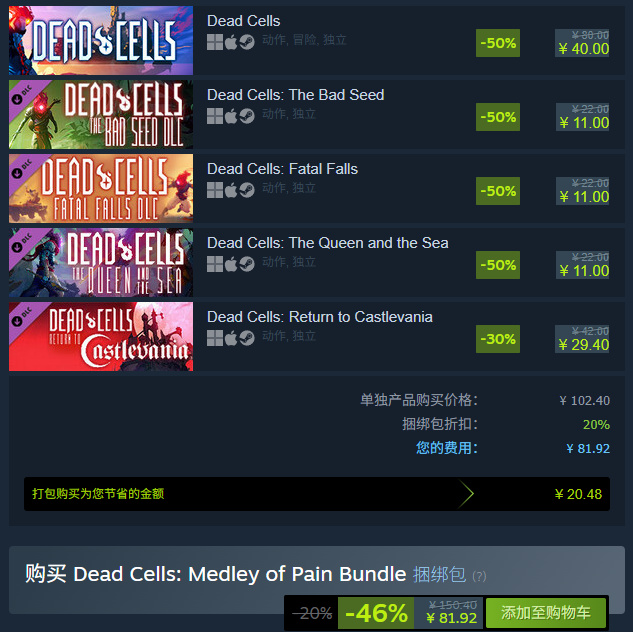
Task: Click the bundle savings bar showing ¥ 20.48
Action: point(317,494)
